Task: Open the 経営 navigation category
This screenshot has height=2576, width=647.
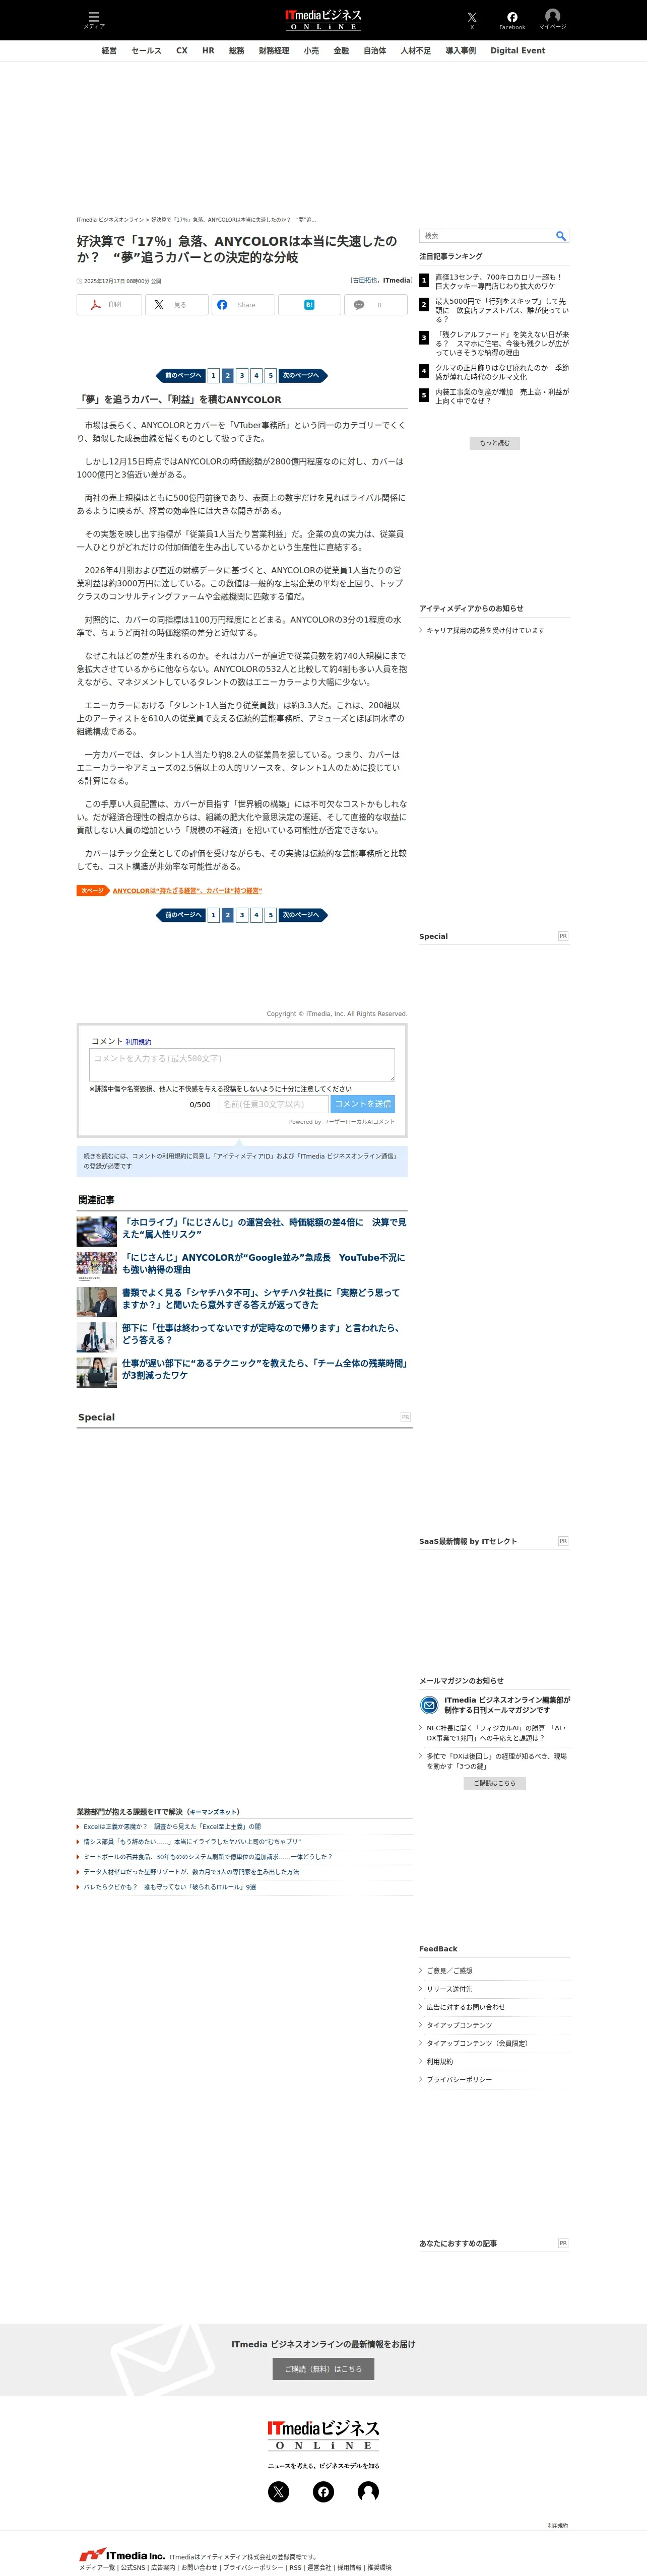Action: tap(109, 51)
